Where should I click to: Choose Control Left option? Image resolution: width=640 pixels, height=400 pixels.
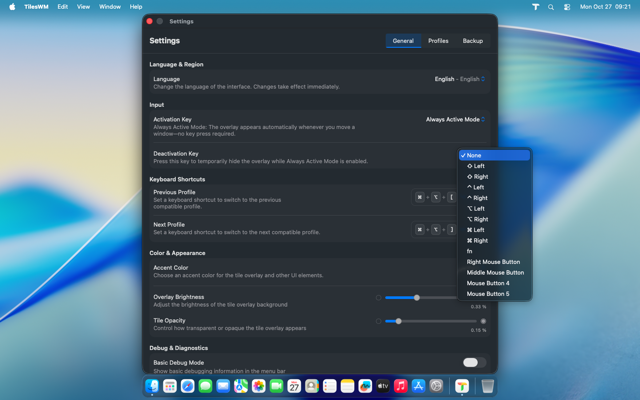[x=494, y=187]
